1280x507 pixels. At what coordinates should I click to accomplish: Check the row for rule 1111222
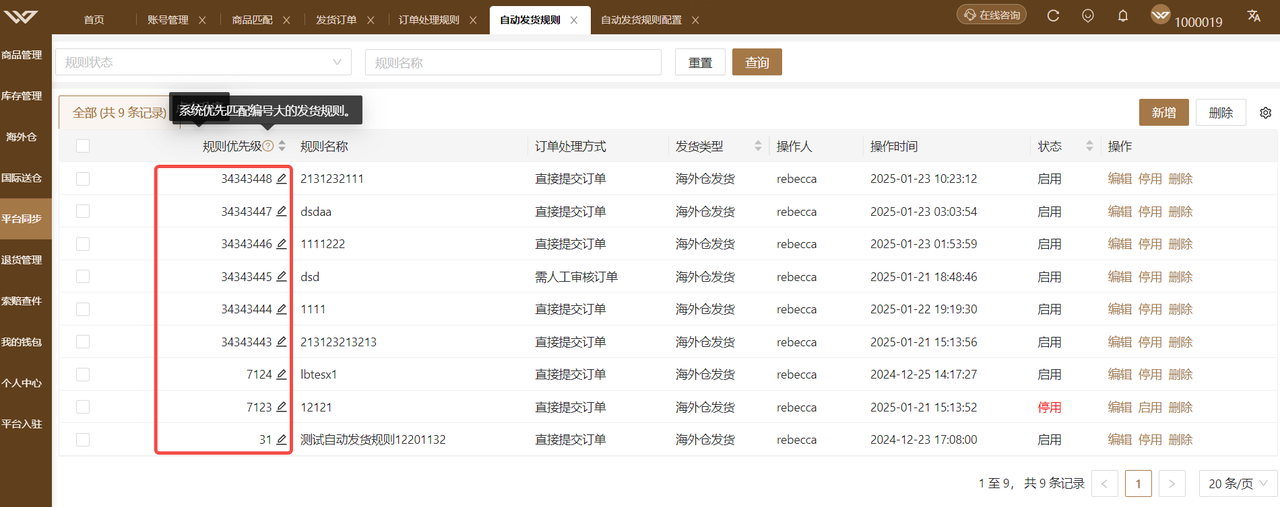point(83,244)
